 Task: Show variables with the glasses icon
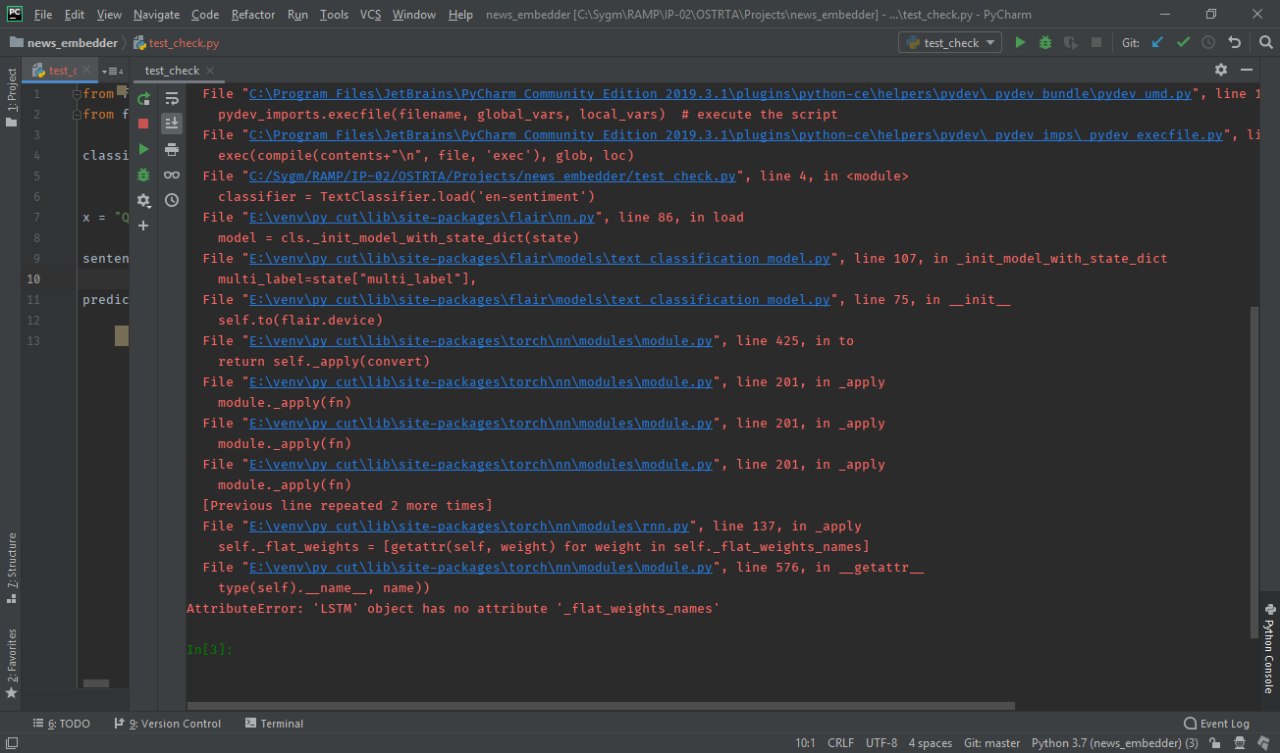pos(172,175)
